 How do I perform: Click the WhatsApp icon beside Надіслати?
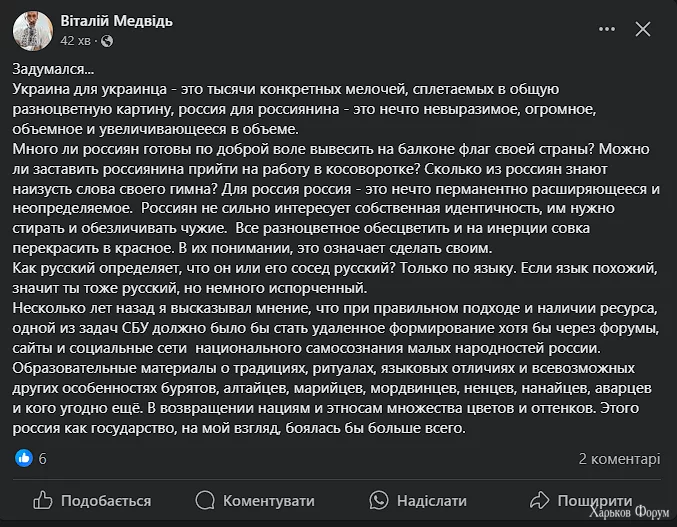pos(378,500)
